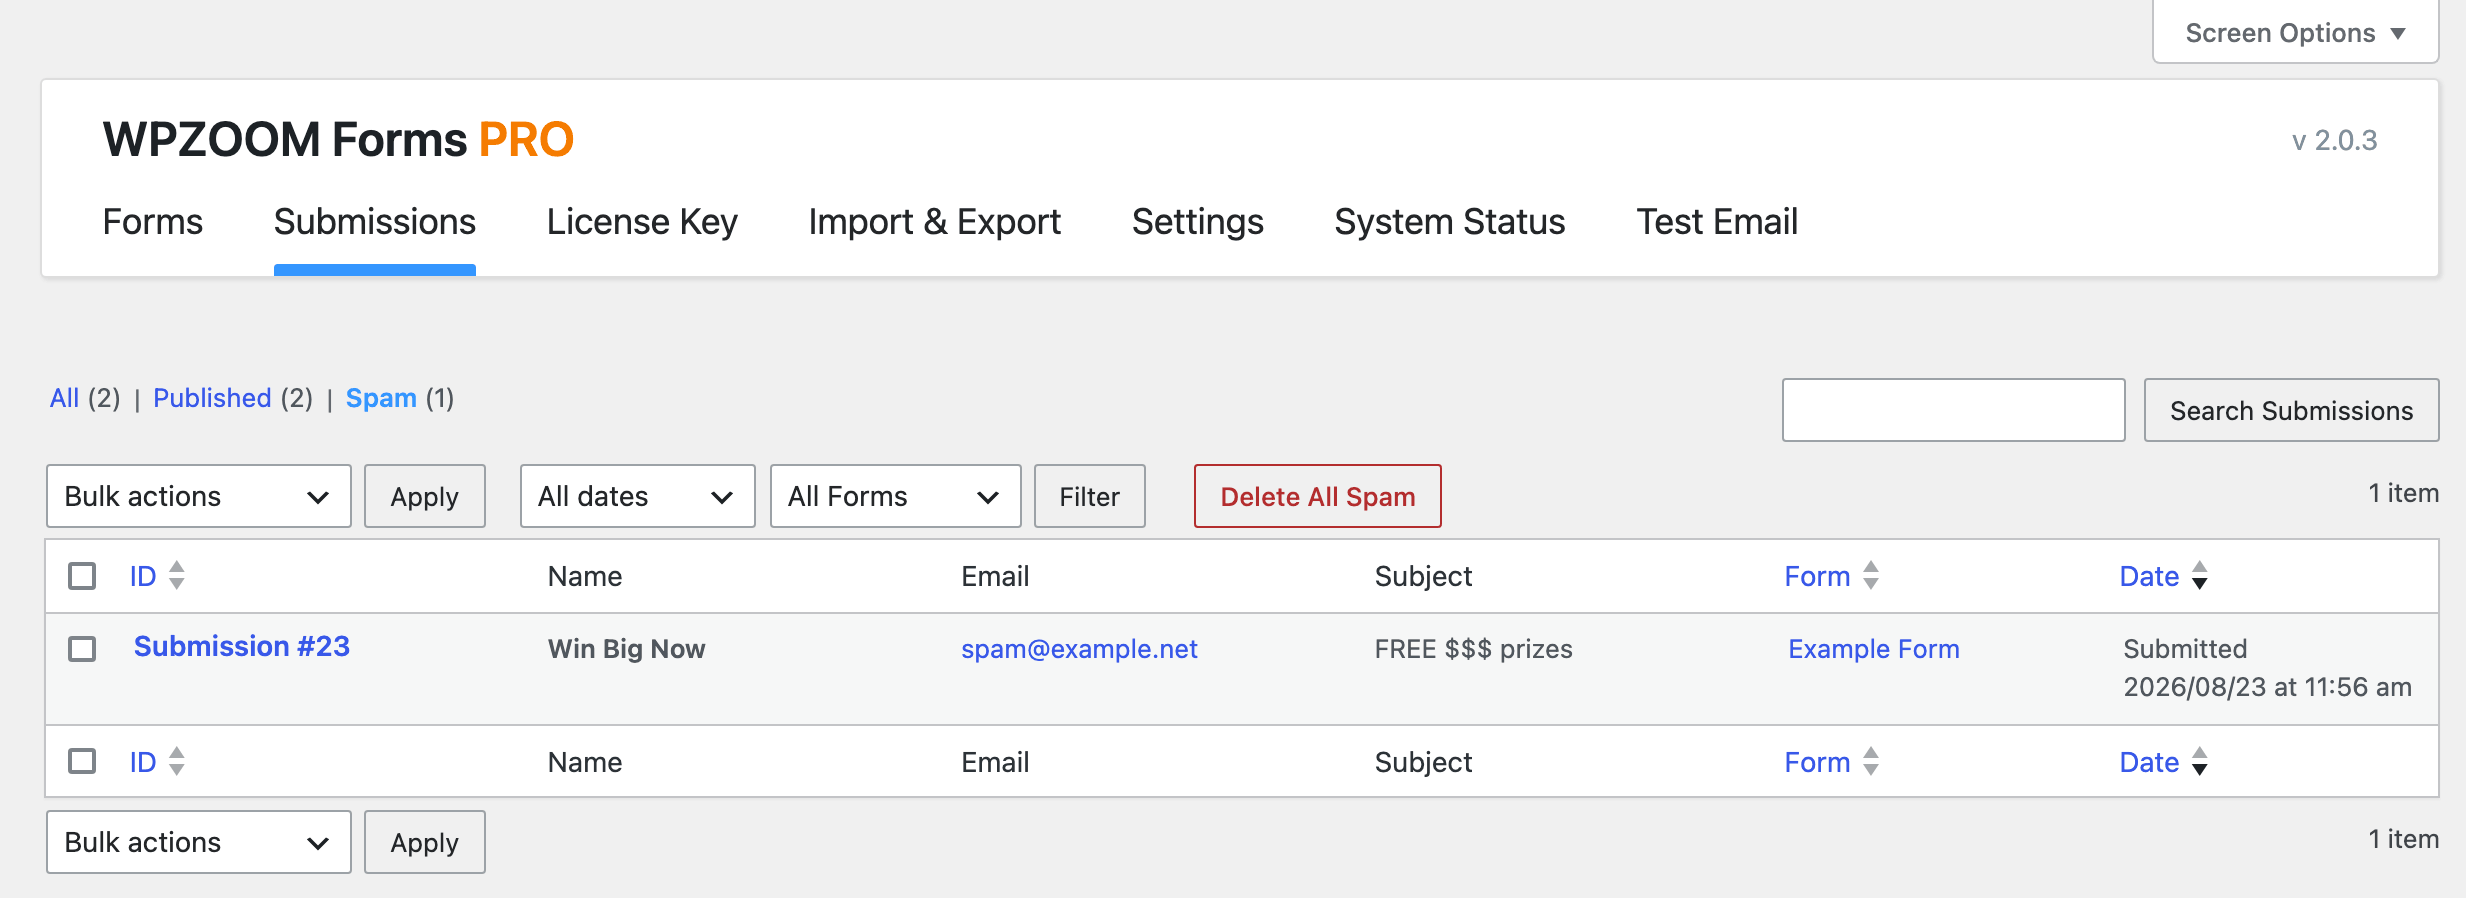
Task: Switch to the Settings tab
Action: [1198, 222]
